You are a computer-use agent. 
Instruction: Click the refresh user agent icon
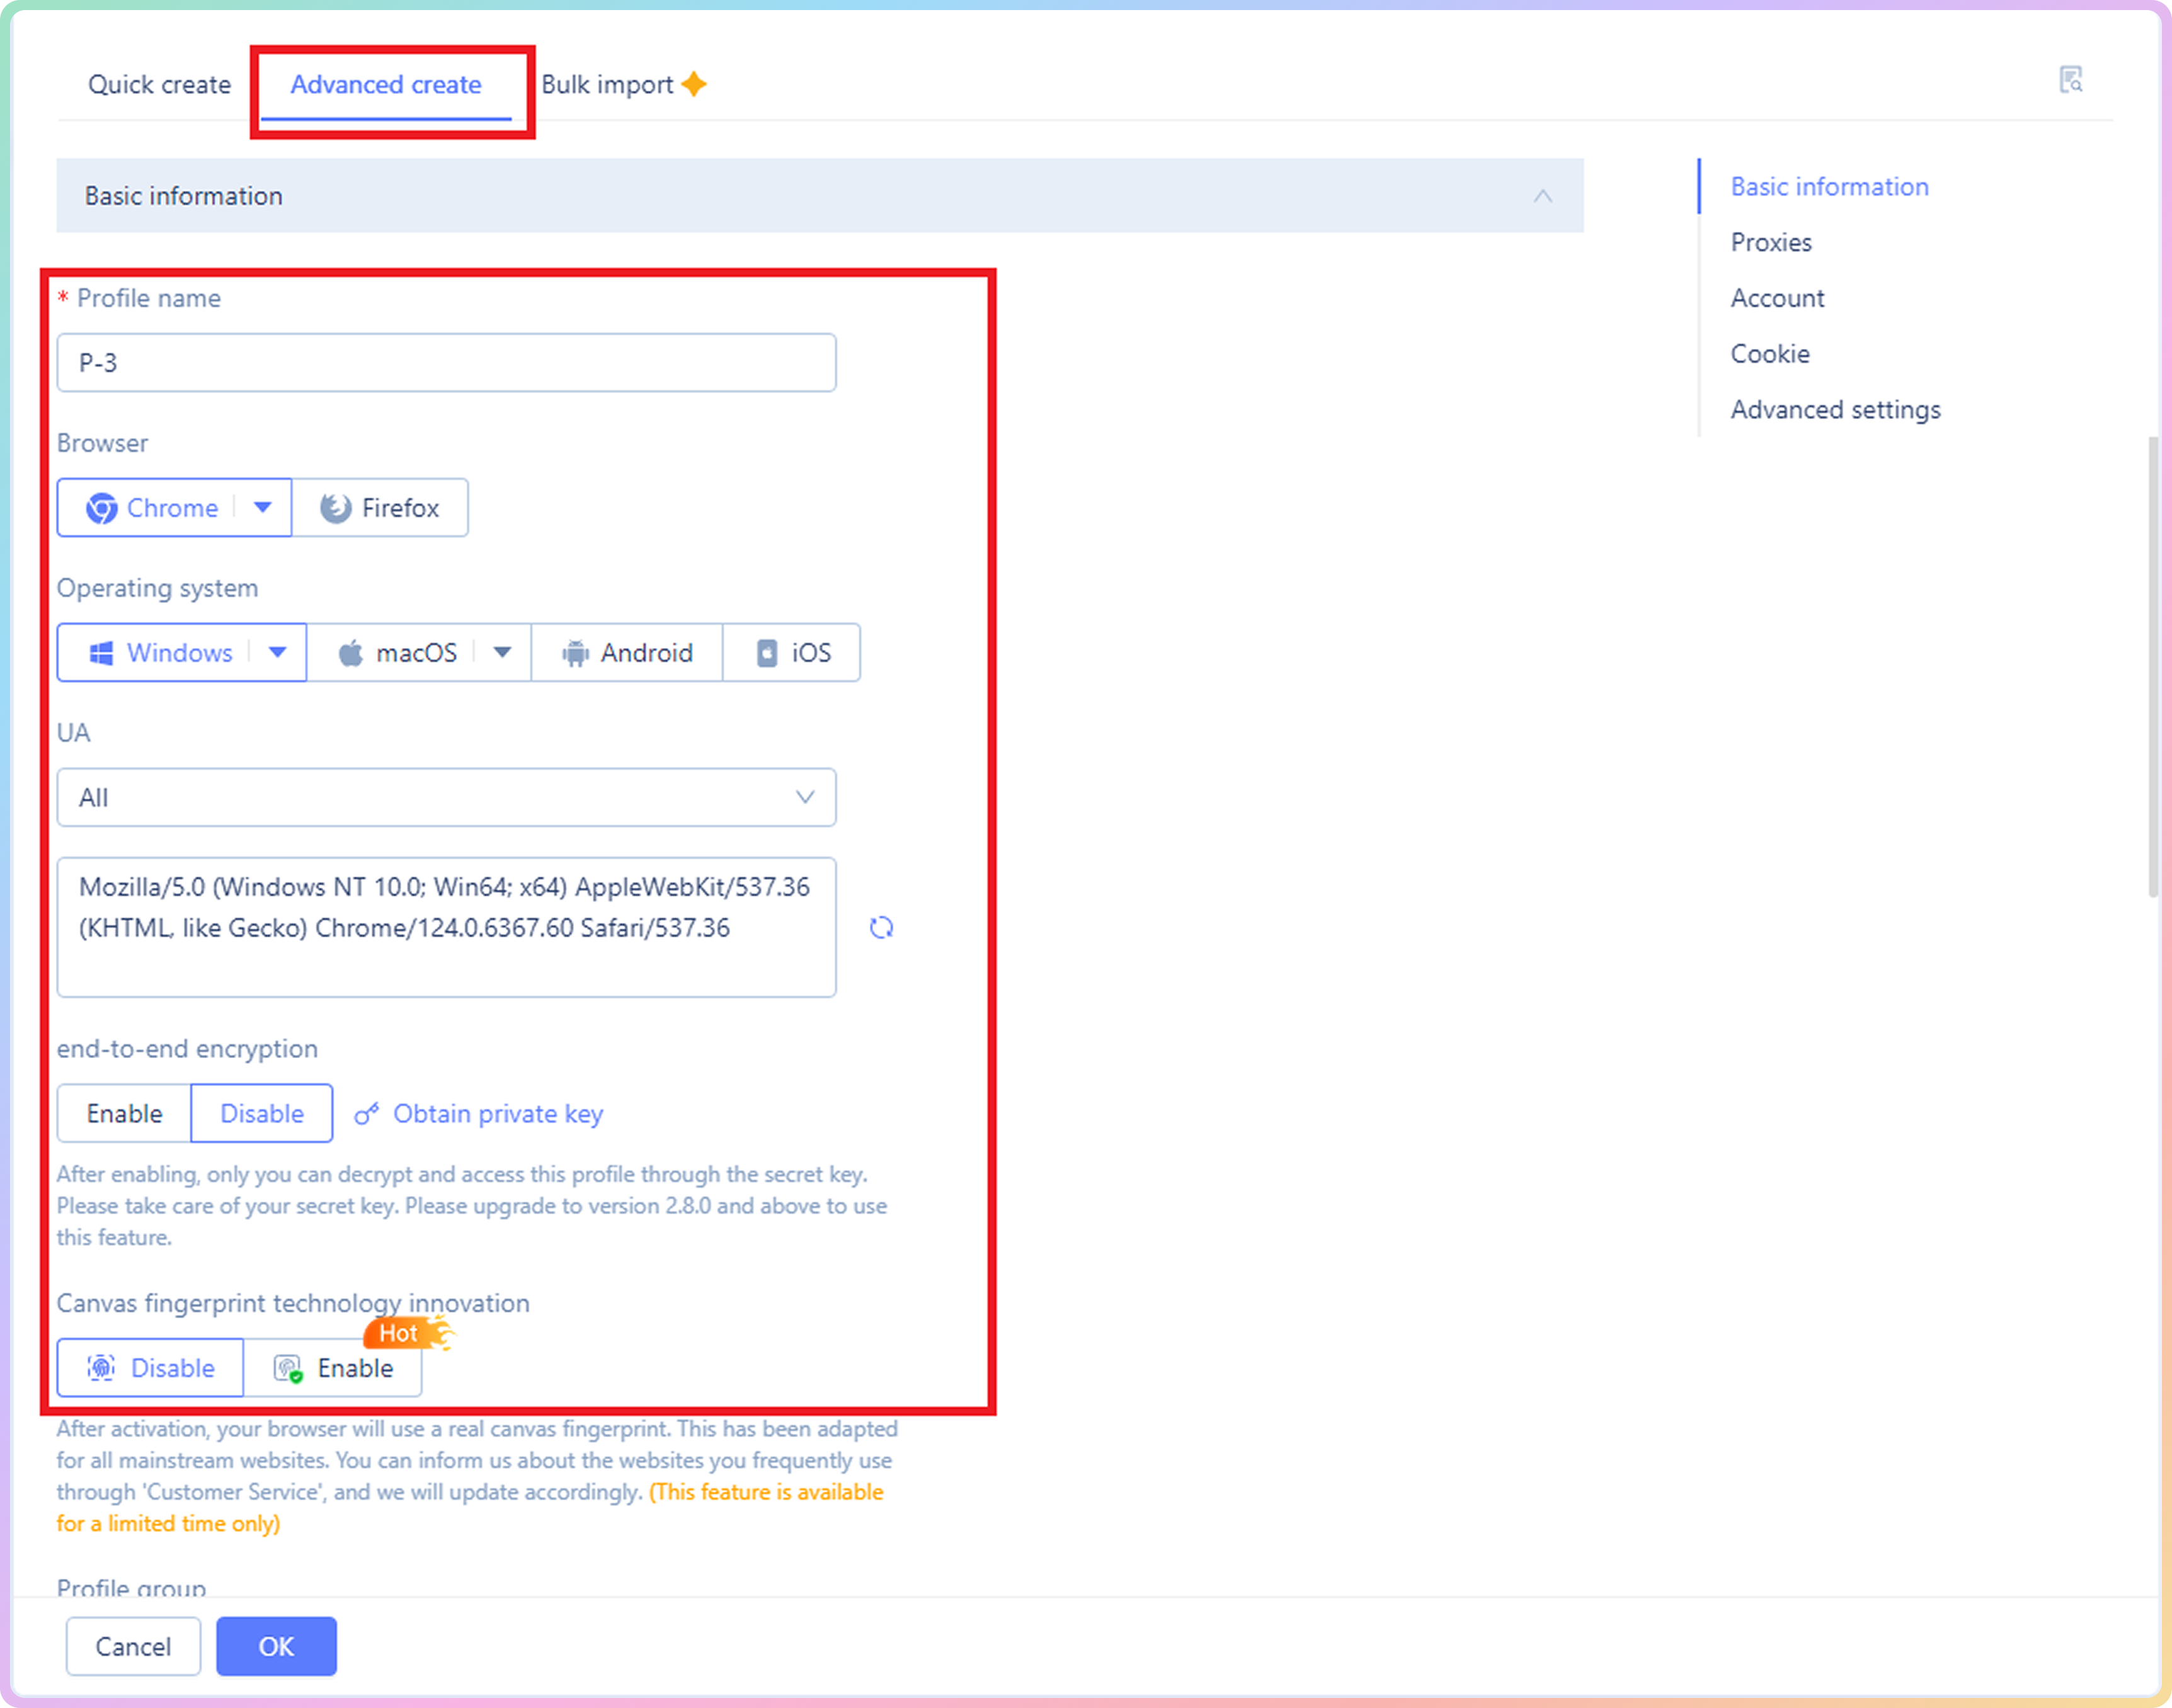pyautogui.click(x=881, y=928)
